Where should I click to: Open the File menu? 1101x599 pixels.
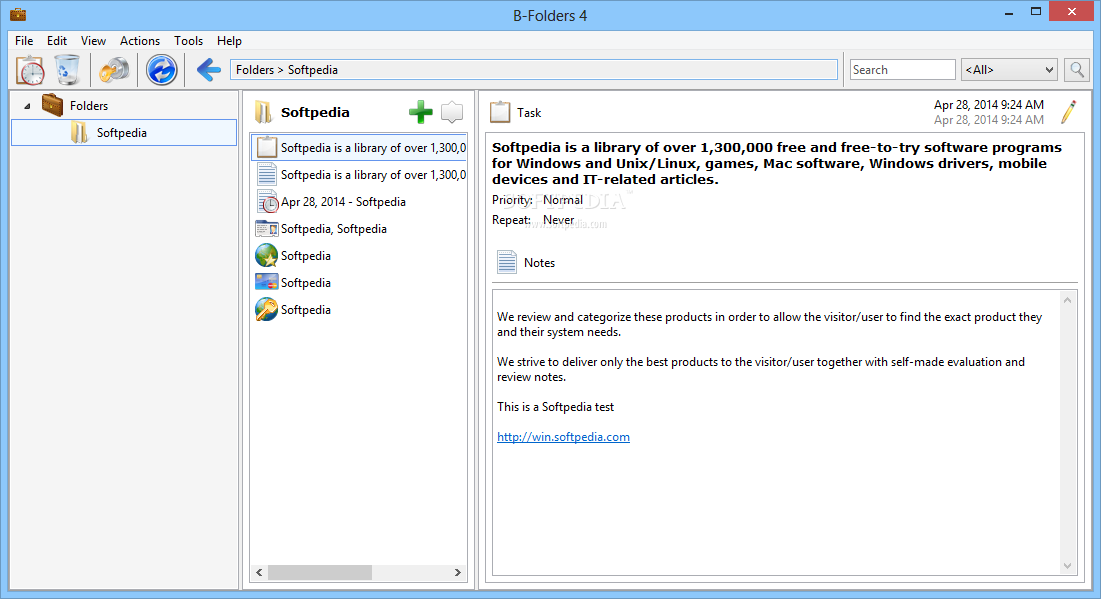tap(24, 41)
